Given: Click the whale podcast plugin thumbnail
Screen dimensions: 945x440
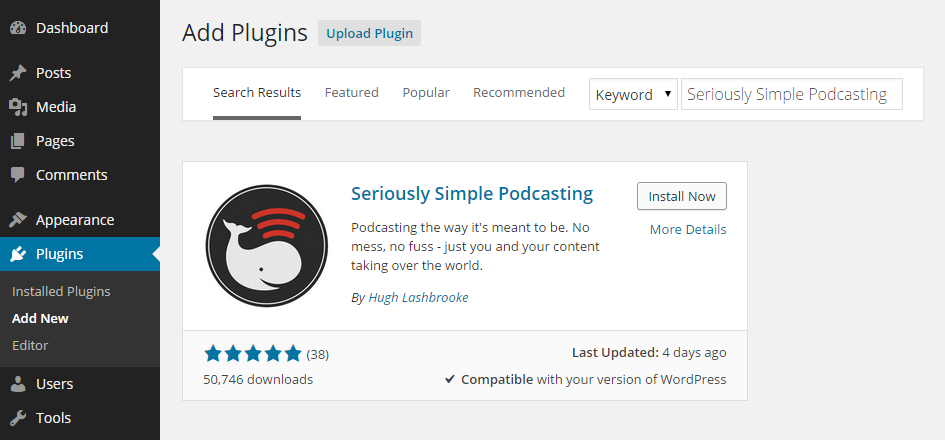Looking at the screenshot, I should coord(267,246).
